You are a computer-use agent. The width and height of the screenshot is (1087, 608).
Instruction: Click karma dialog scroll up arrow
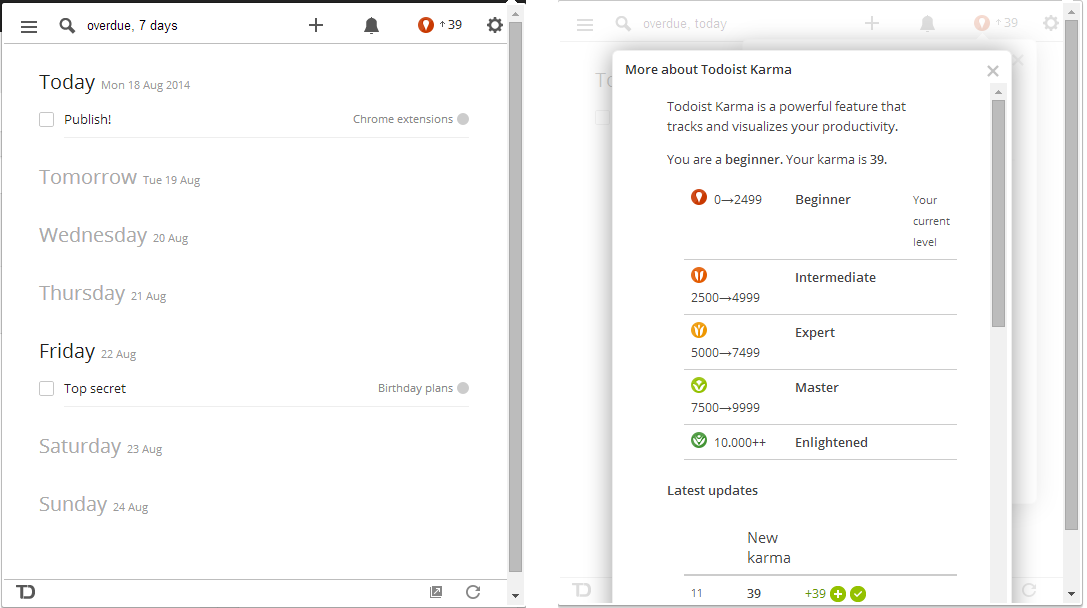click(x=998, y=92)
